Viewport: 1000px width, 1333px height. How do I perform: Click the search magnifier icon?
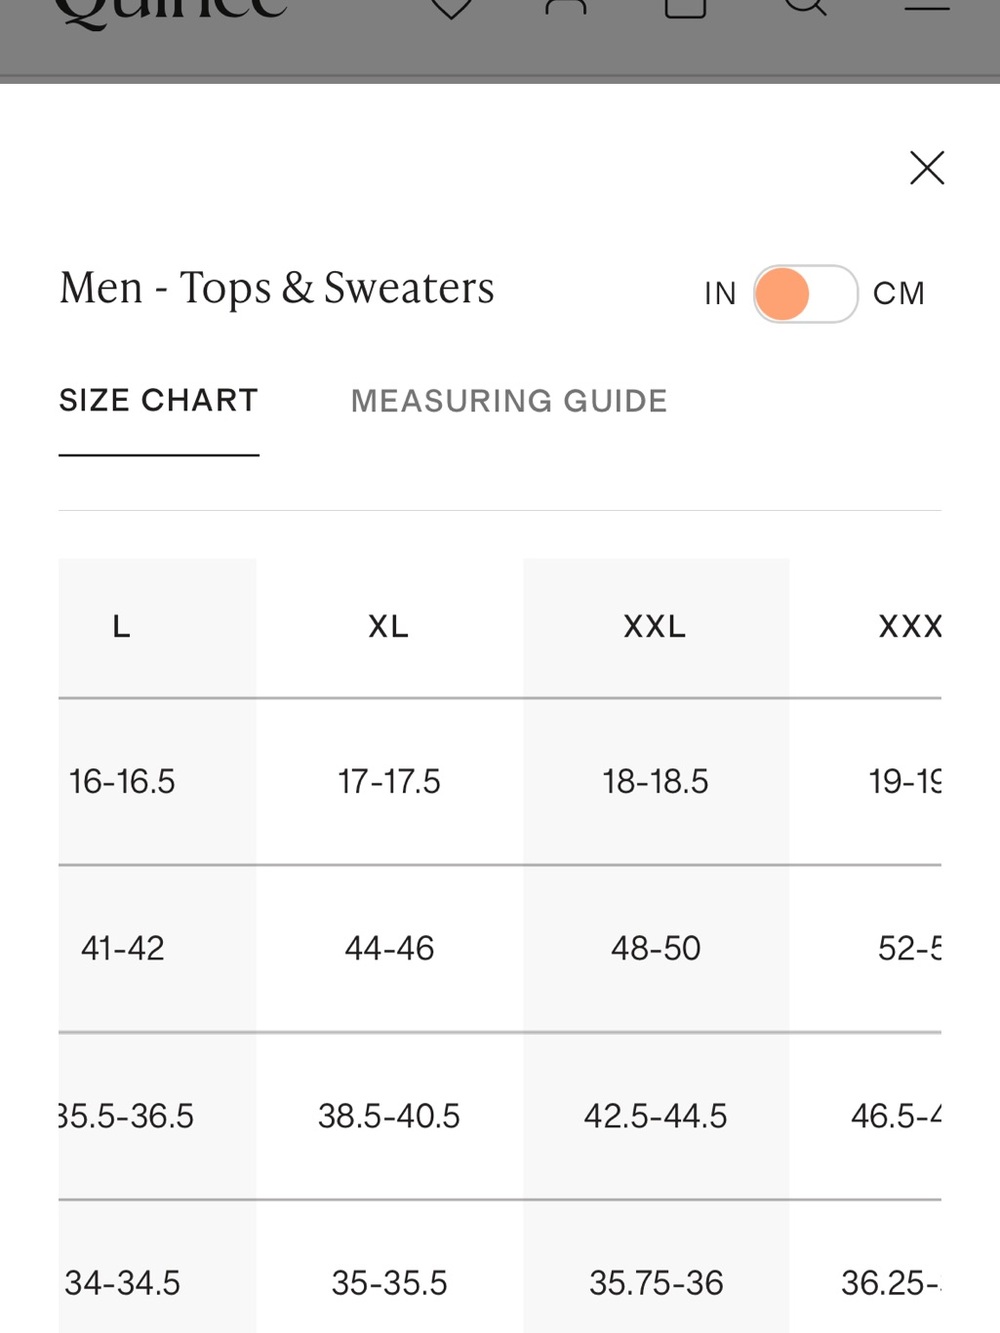(806, 8)
